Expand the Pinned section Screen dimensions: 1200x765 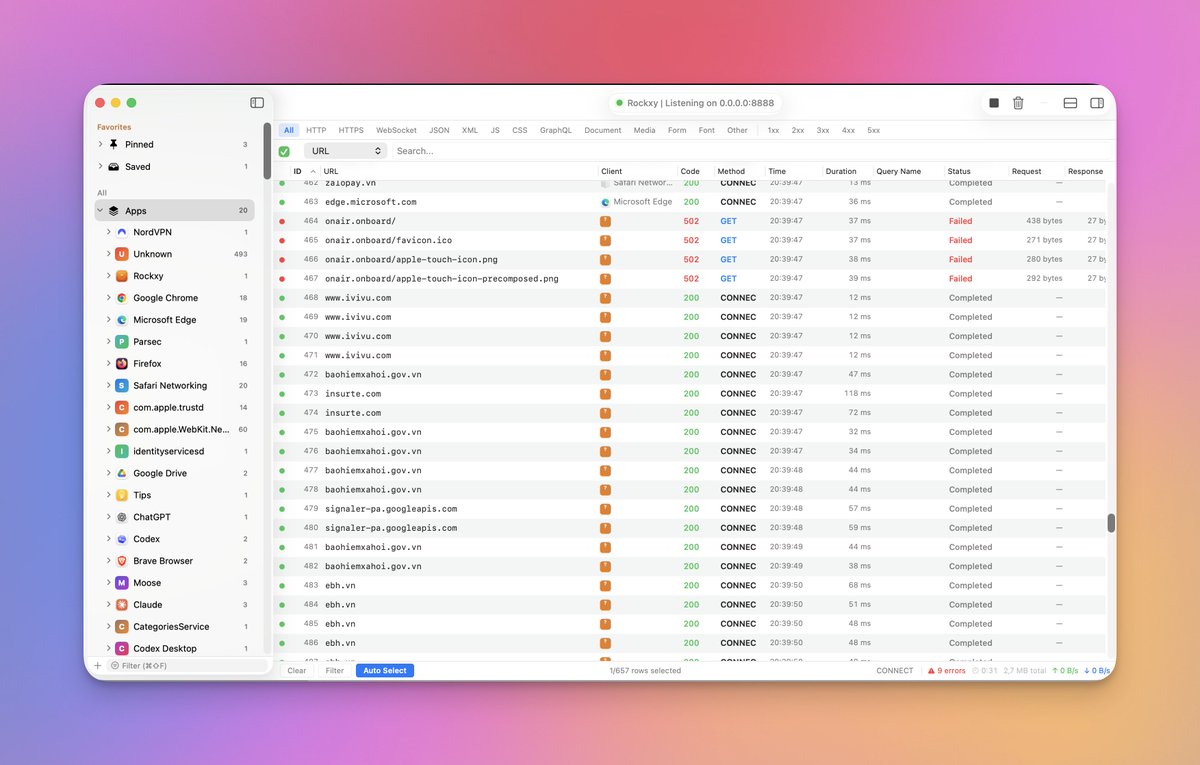[x=100, y=145]
